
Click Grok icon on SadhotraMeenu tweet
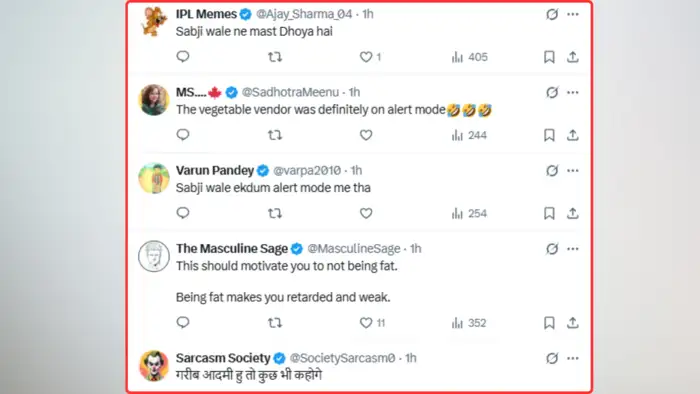click(x=552, y=92)
